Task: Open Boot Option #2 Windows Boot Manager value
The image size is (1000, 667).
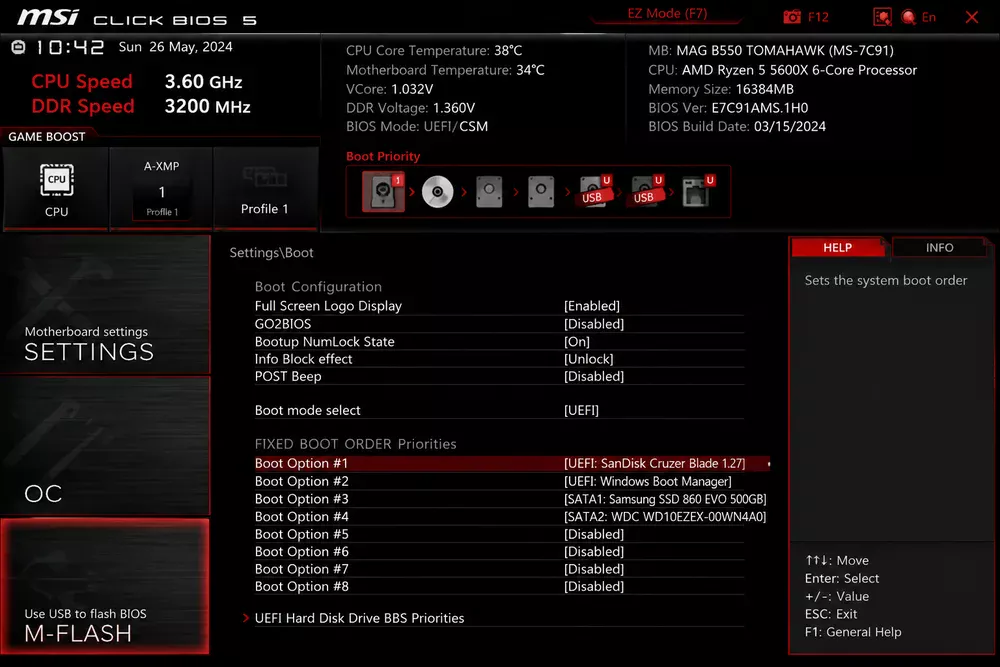Action: pyautogui.click(x=647, y=481)
